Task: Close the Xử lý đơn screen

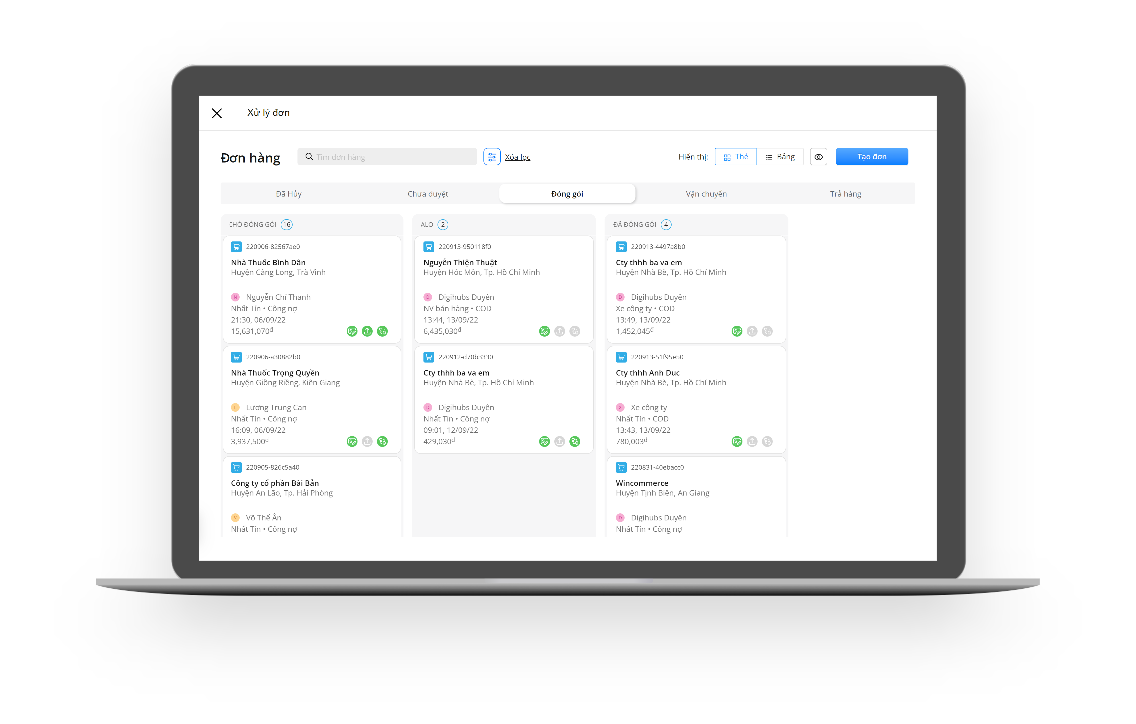Action: (x=217, y=113)
